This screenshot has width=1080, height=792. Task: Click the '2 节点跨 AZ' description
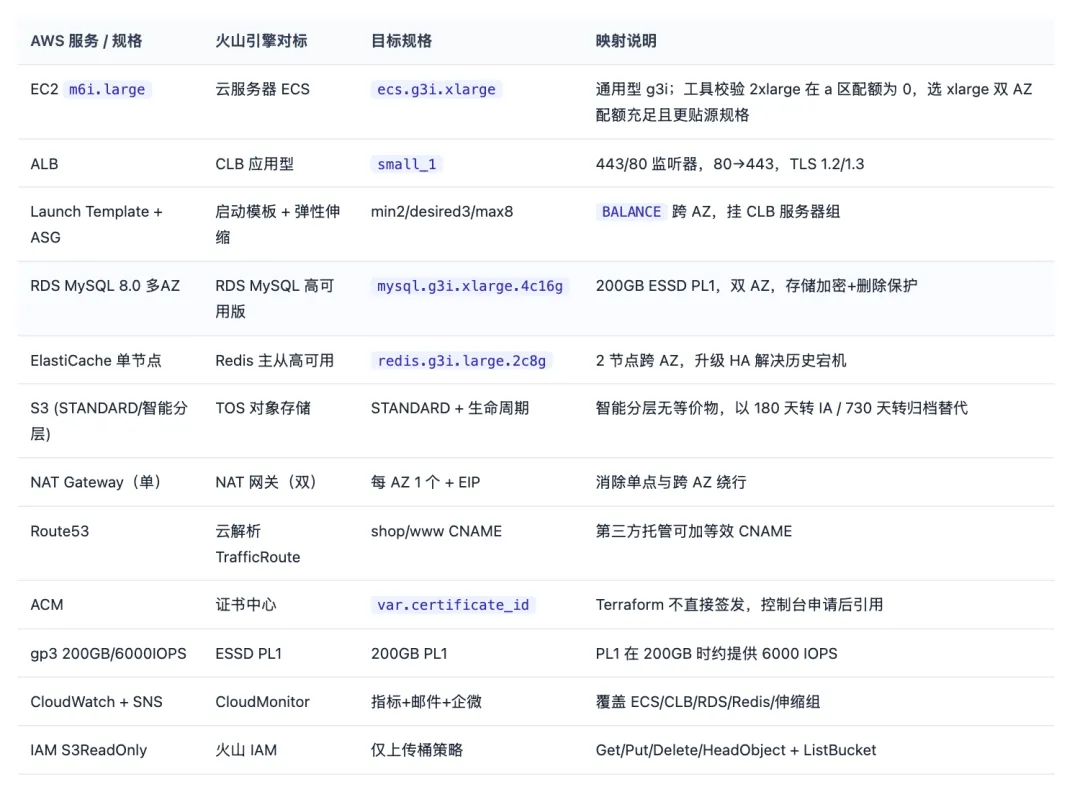coord(720,361)
